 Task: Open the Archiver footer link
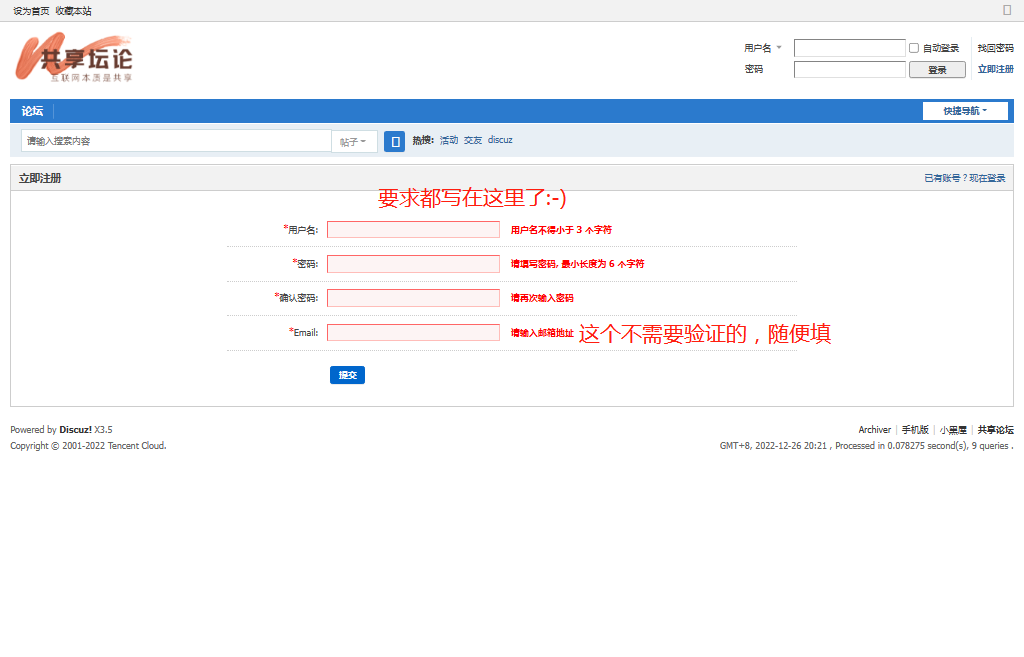click(x=874, y=430)
